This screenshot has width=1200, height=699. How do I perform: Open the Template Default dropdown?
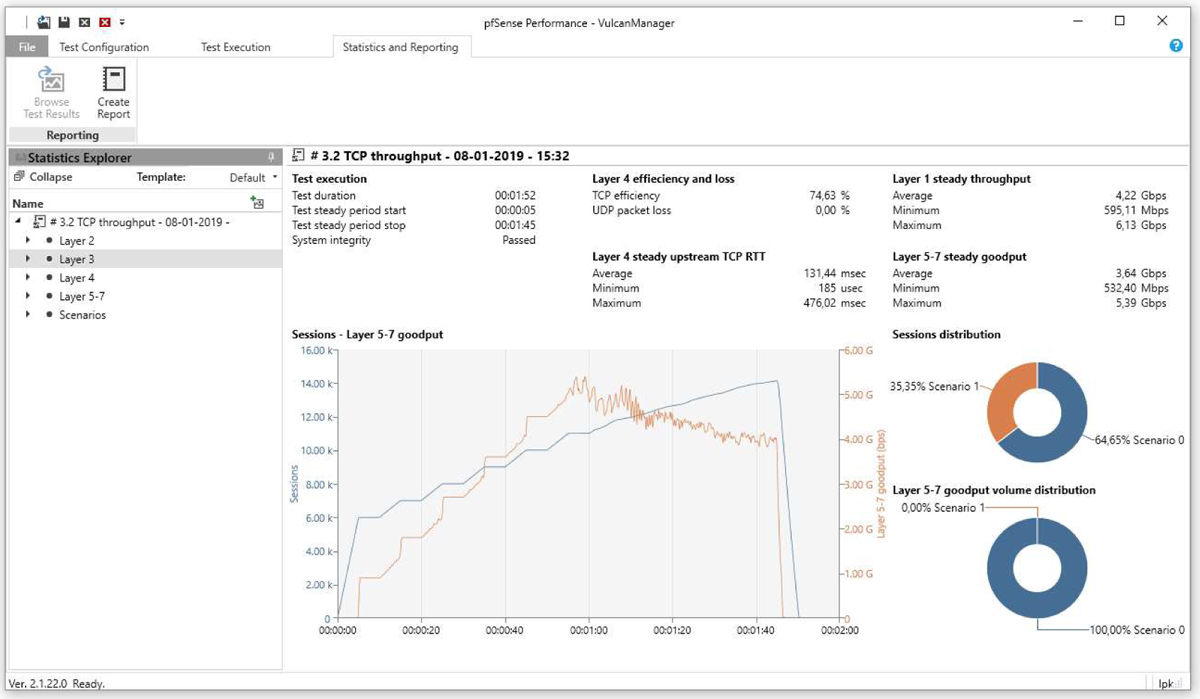(x=253, y=177)
